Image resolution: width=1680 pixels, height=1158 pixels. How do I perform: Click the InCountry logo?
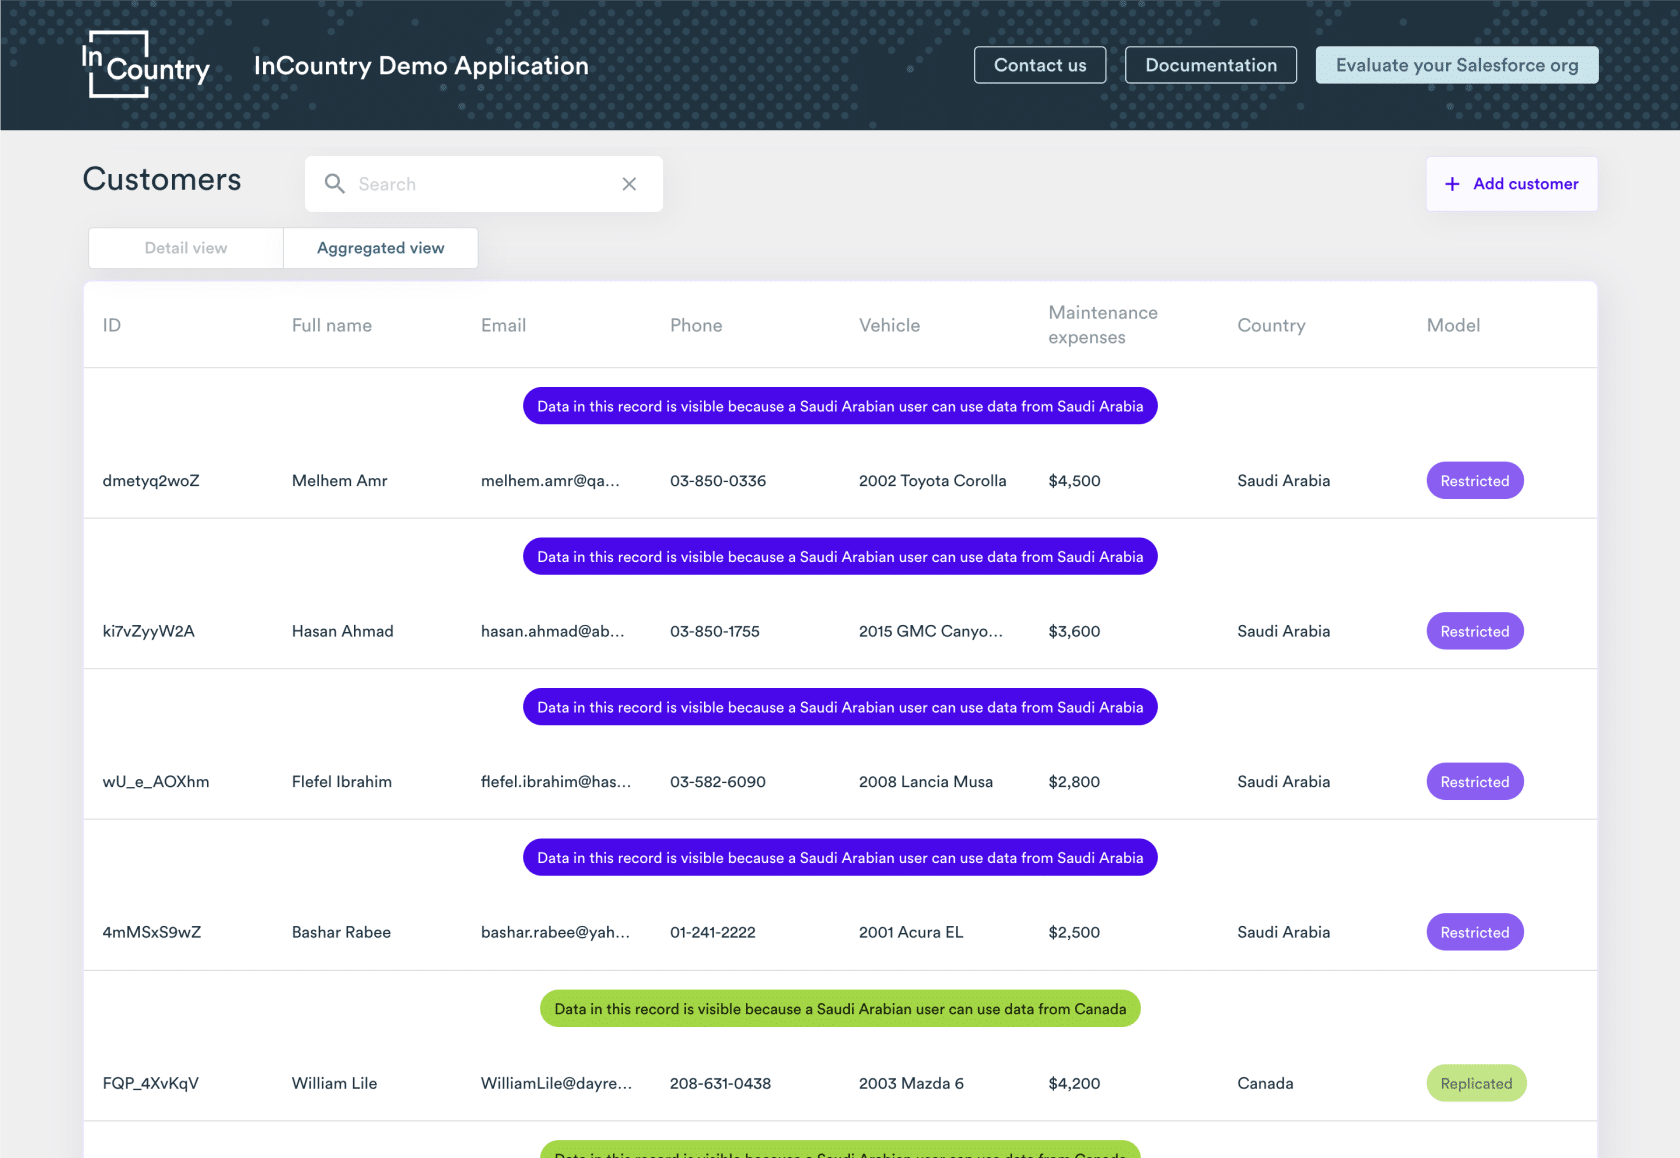click(x=145, y=65)
